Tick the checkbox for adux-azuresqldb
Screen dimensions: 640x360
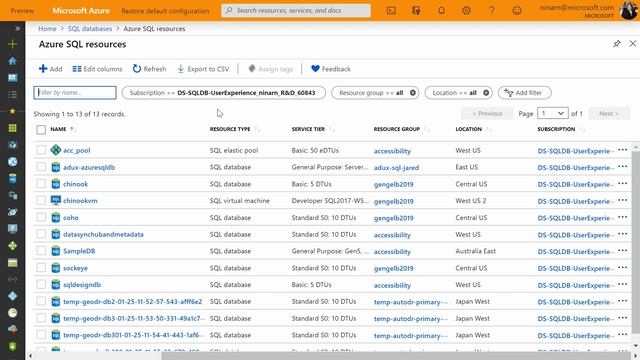coord(41,167)
